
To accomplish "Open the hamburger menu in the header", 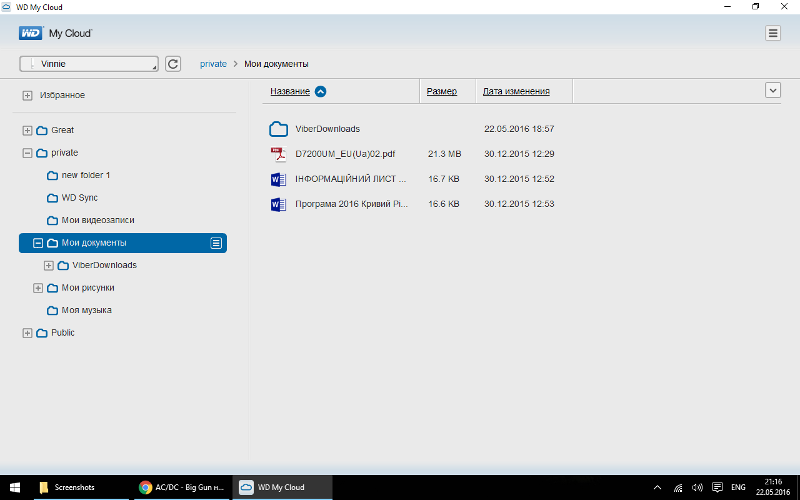I will 772,33.
